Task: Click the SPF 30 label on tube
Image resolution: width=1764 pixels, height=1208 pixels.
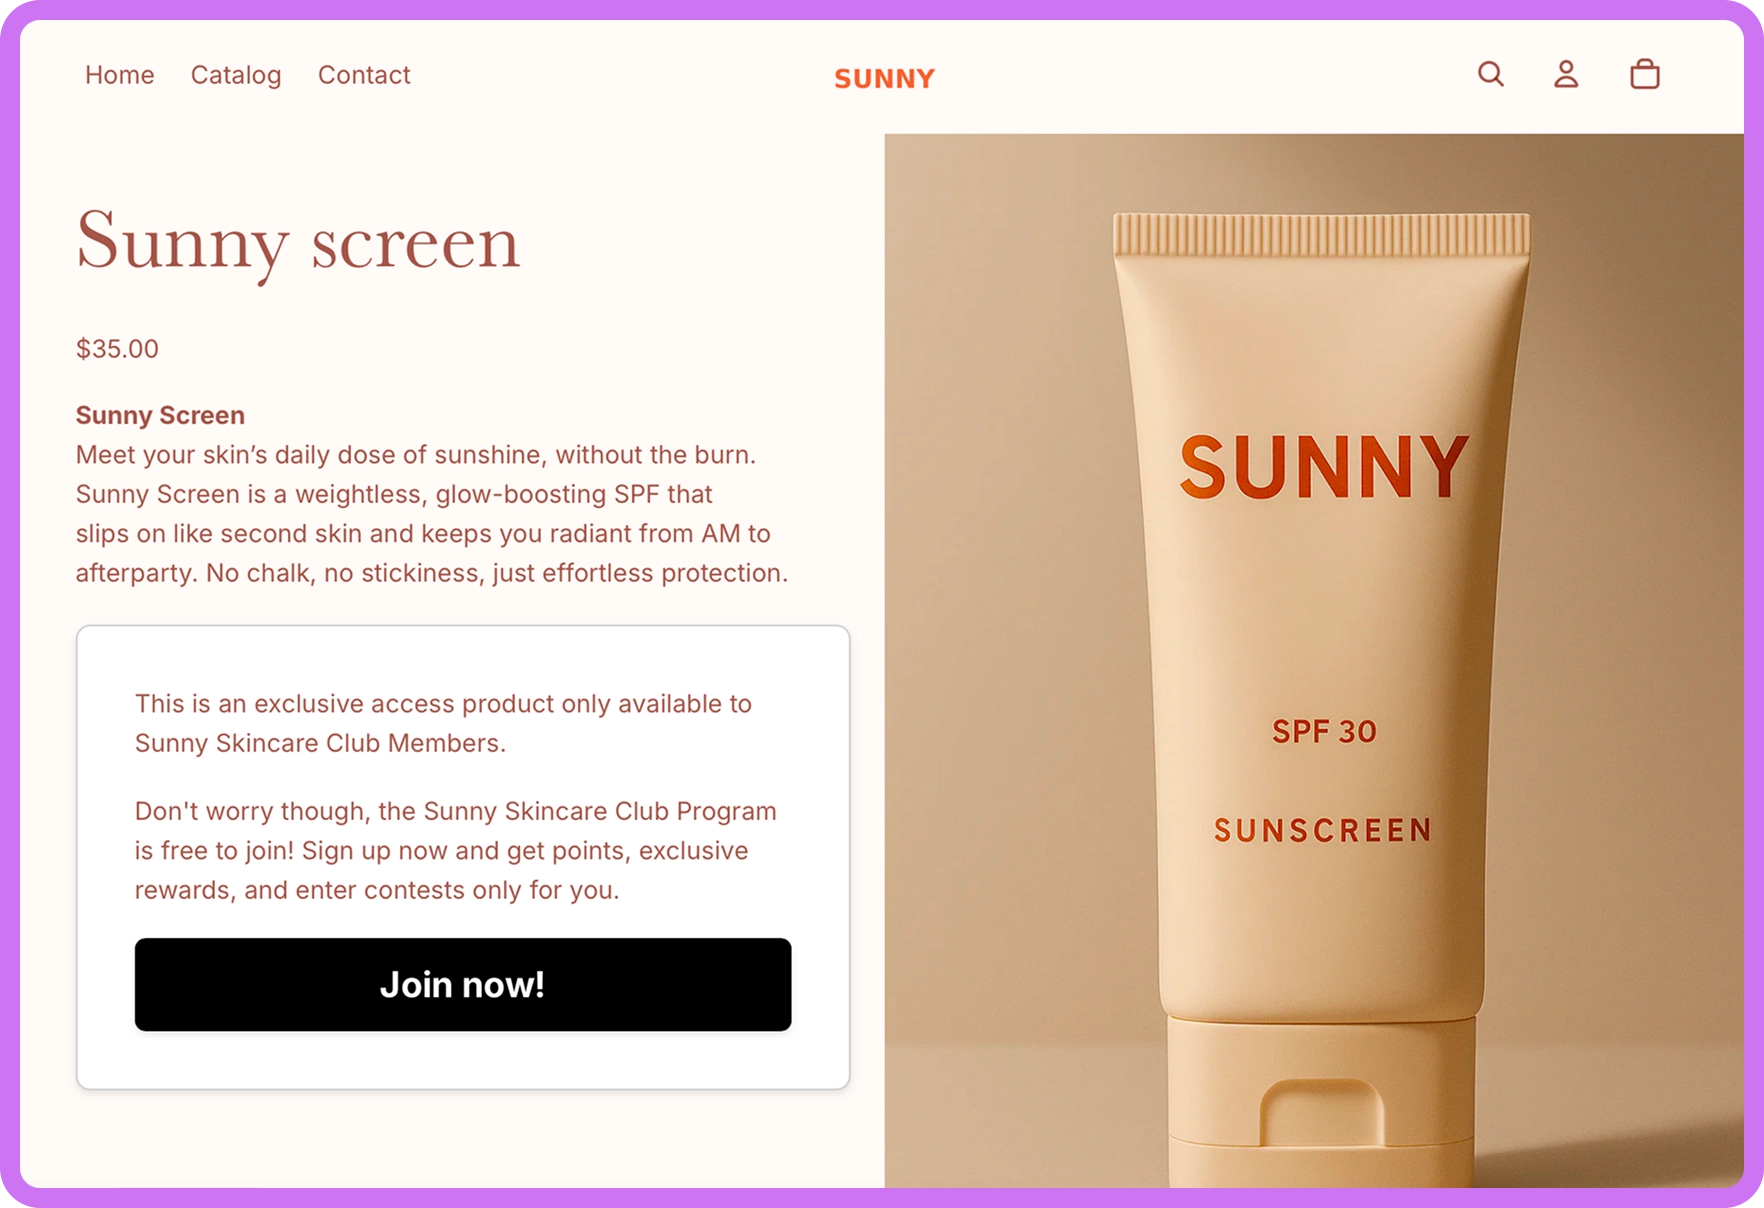Action: pos(1324,732)
